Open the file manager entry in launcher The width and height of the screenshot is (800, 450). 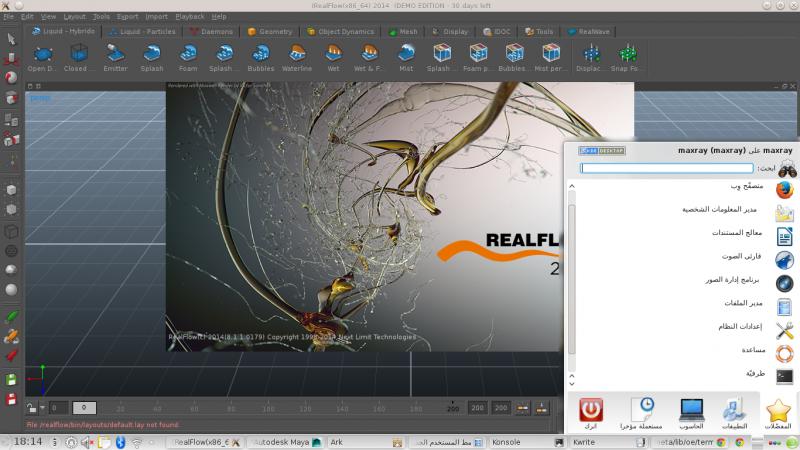click(x=785, y=307)
